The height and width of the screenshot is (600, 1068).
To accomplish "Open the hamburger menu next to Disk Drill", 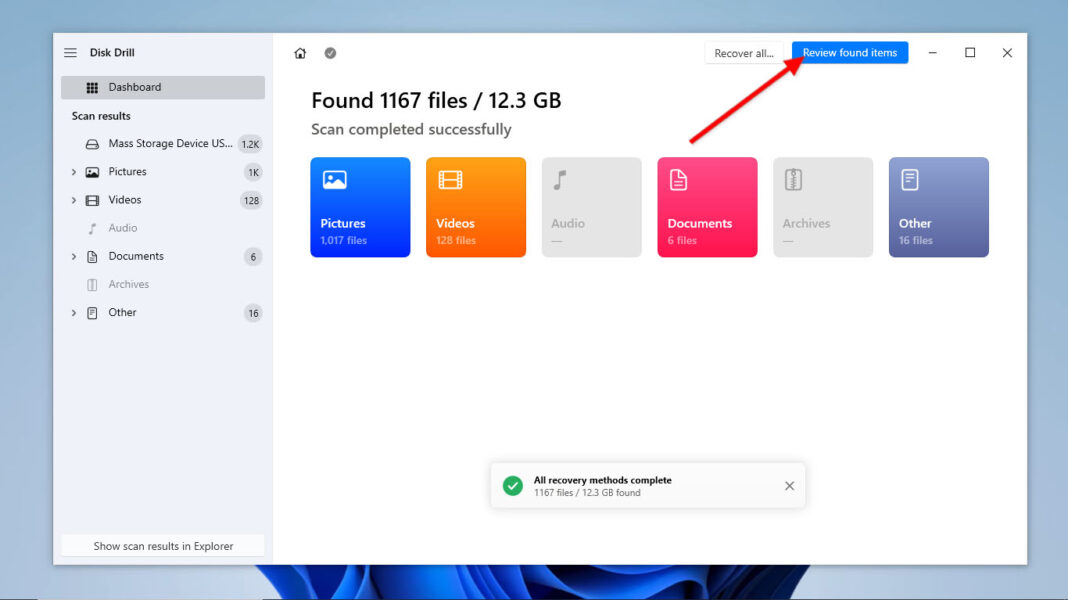I will tap(70, 52).
